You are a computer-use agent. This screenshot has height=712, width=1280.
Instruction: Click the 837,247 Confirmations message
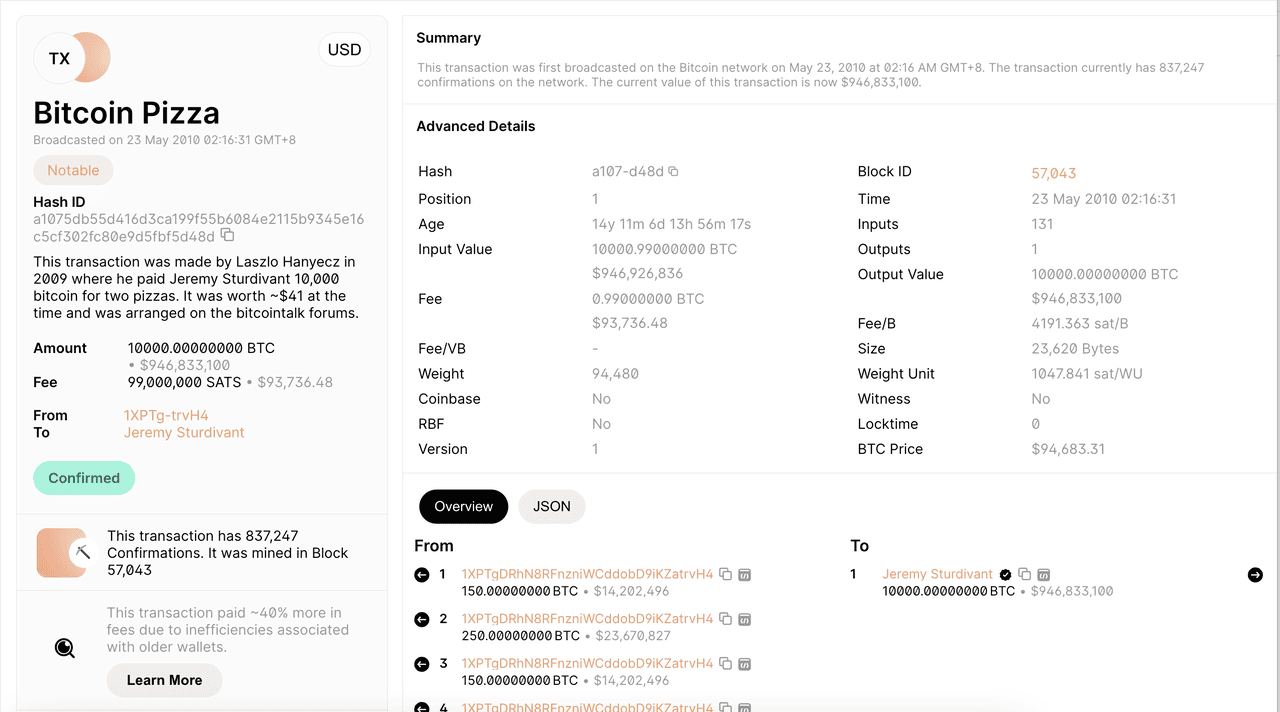[x=228, y=553]
